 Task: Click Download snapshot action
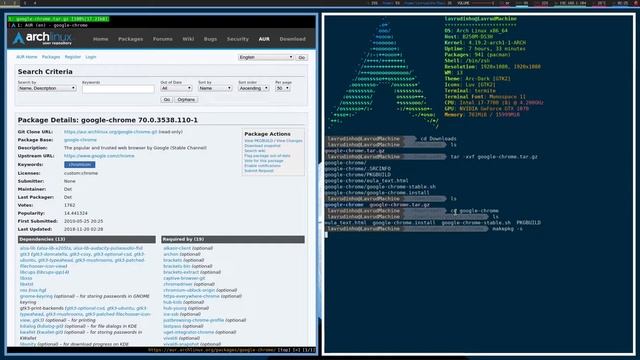[262, 146]
